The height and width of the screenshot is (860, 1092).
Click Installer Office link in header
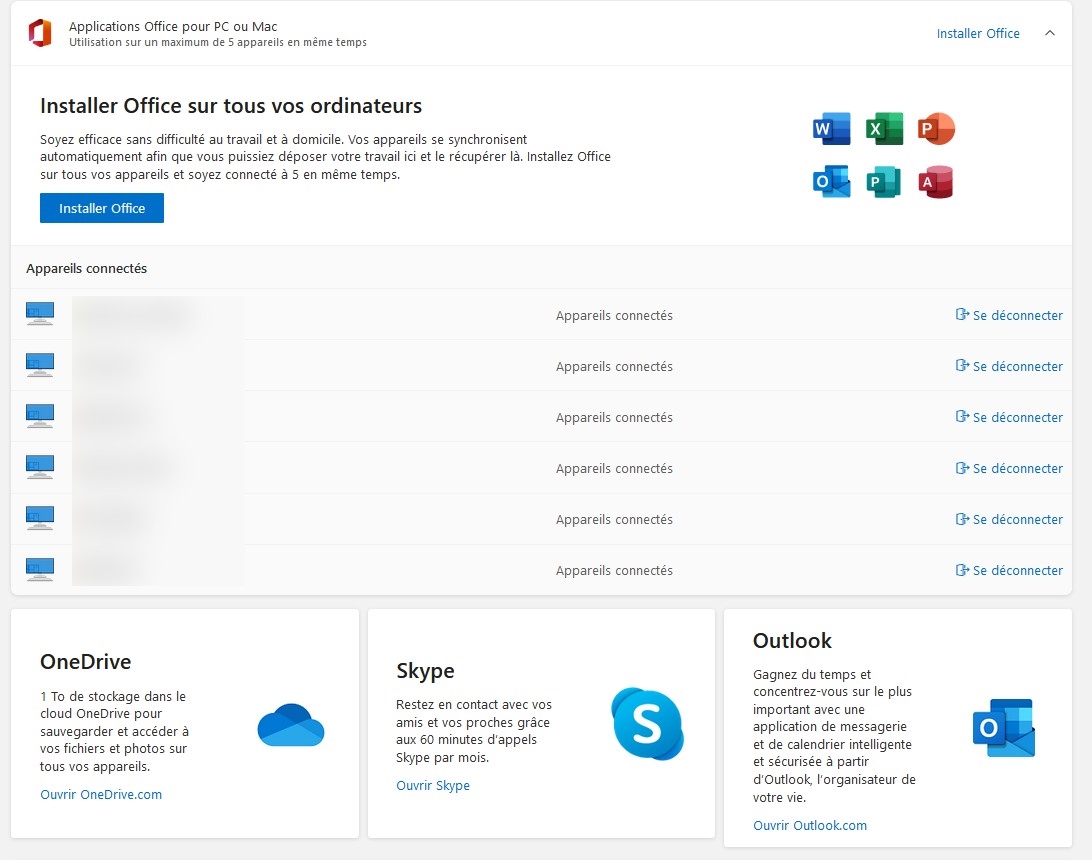[x=977, y=33]
